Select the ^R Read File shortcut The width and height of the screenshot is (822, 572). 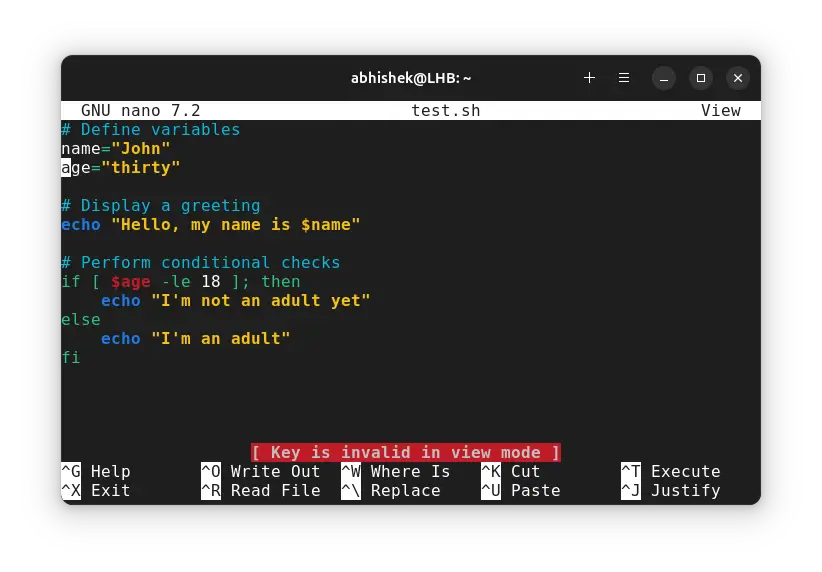pos(260,490)
